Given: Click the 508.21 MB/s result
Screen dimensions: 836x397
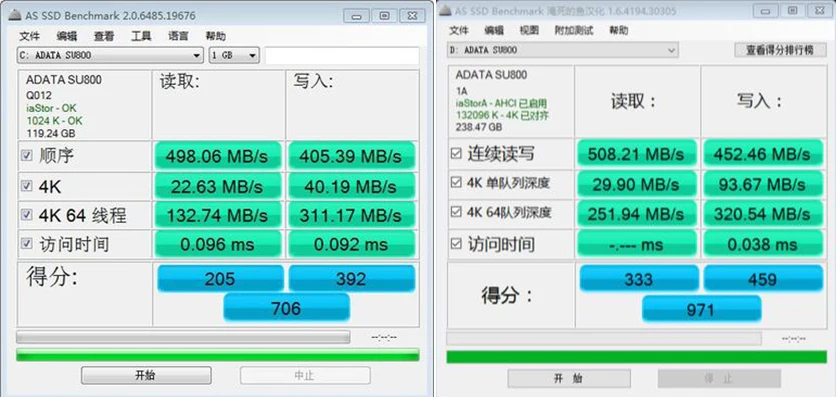Looking at the screenshot, I should pyautogui.click(x=636, y=154).
